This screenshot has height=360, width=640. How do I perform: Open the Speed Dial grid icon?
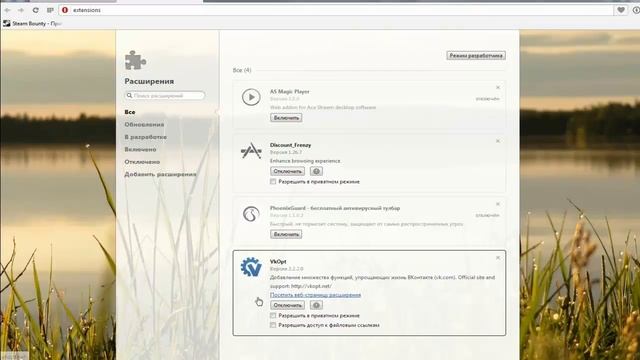(x=50, y=10)
